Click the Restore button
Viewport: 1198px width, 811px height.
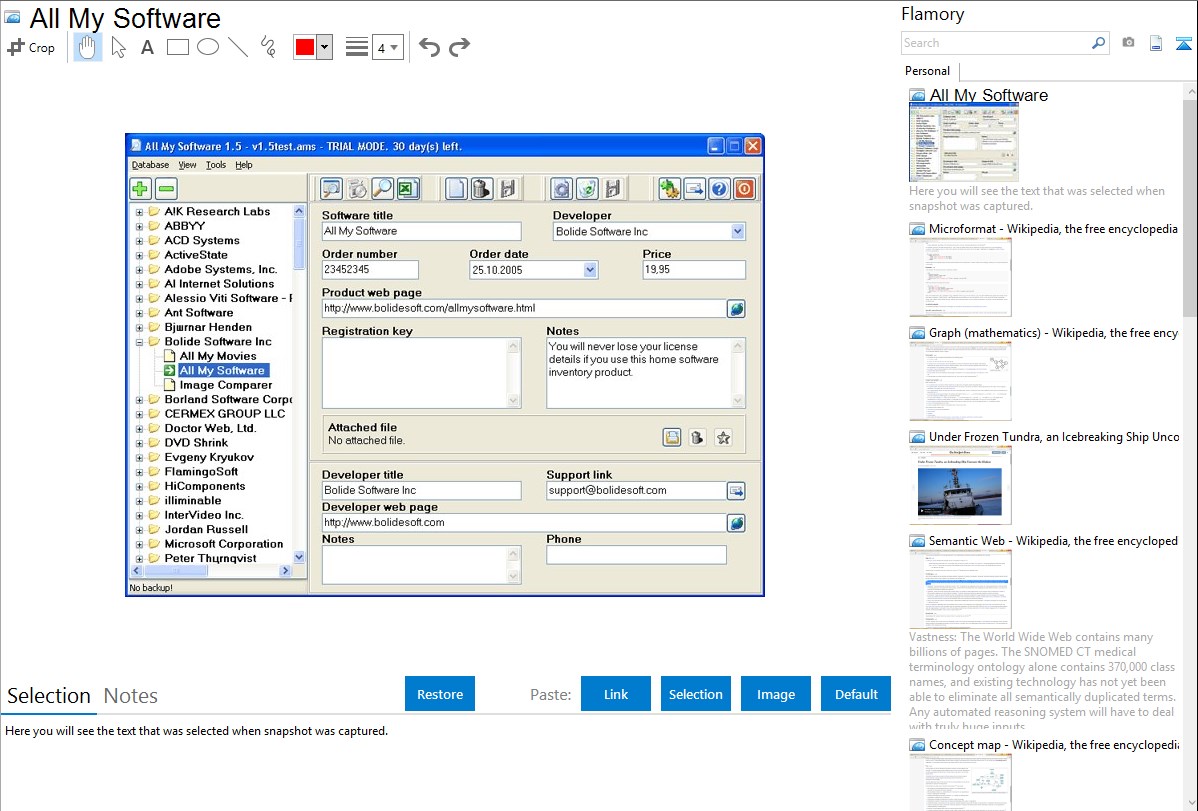pos(440,694)
